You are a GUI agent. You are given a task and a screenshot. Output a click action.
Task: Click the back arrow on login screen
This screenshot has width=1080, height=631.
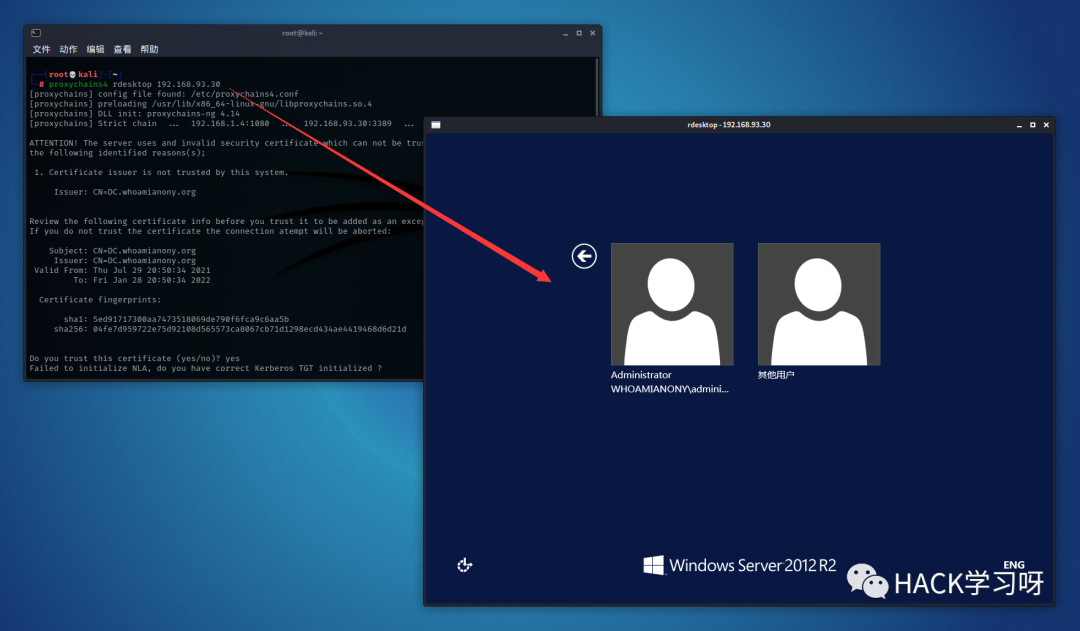[584, 257]
